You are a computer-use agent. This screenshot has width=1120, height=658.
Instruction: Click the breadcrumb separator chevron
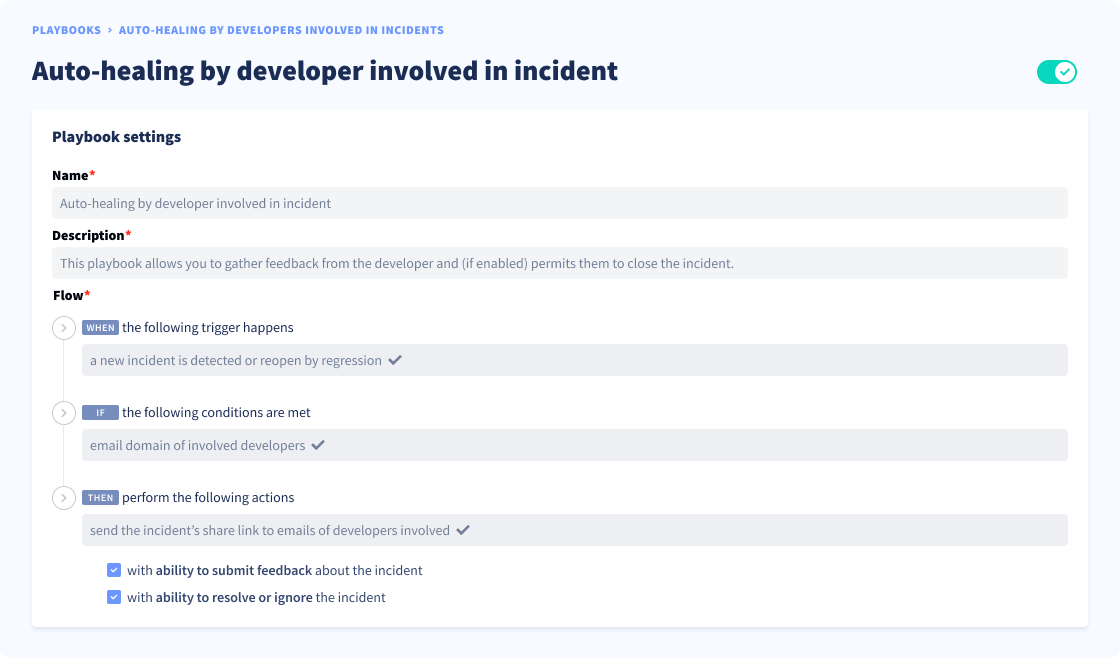point(108,30)
